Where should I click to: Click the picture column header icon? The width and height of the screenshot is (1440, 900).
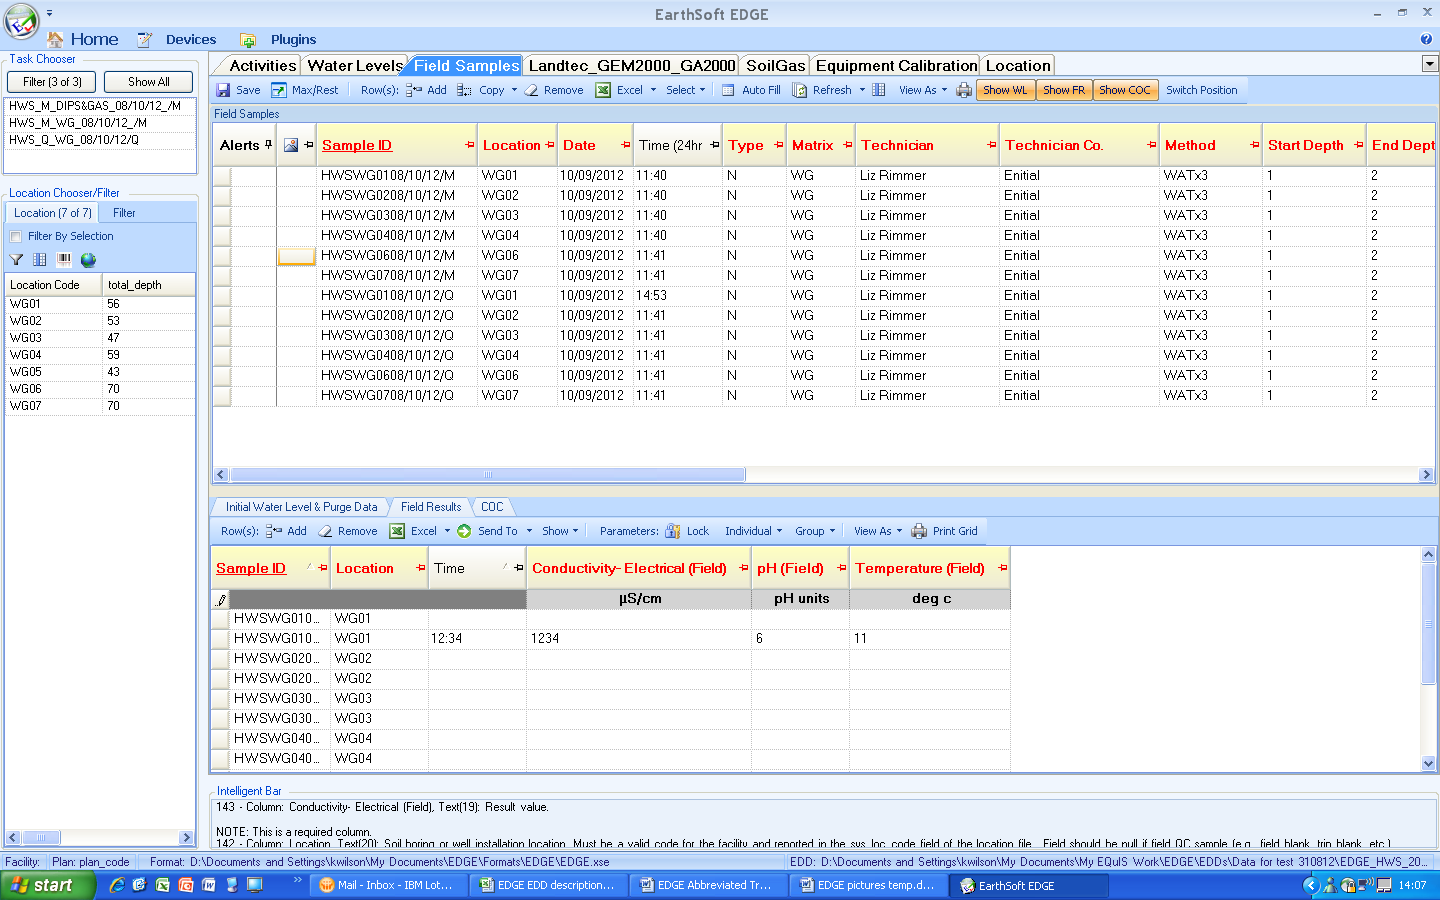coord(291,145)
